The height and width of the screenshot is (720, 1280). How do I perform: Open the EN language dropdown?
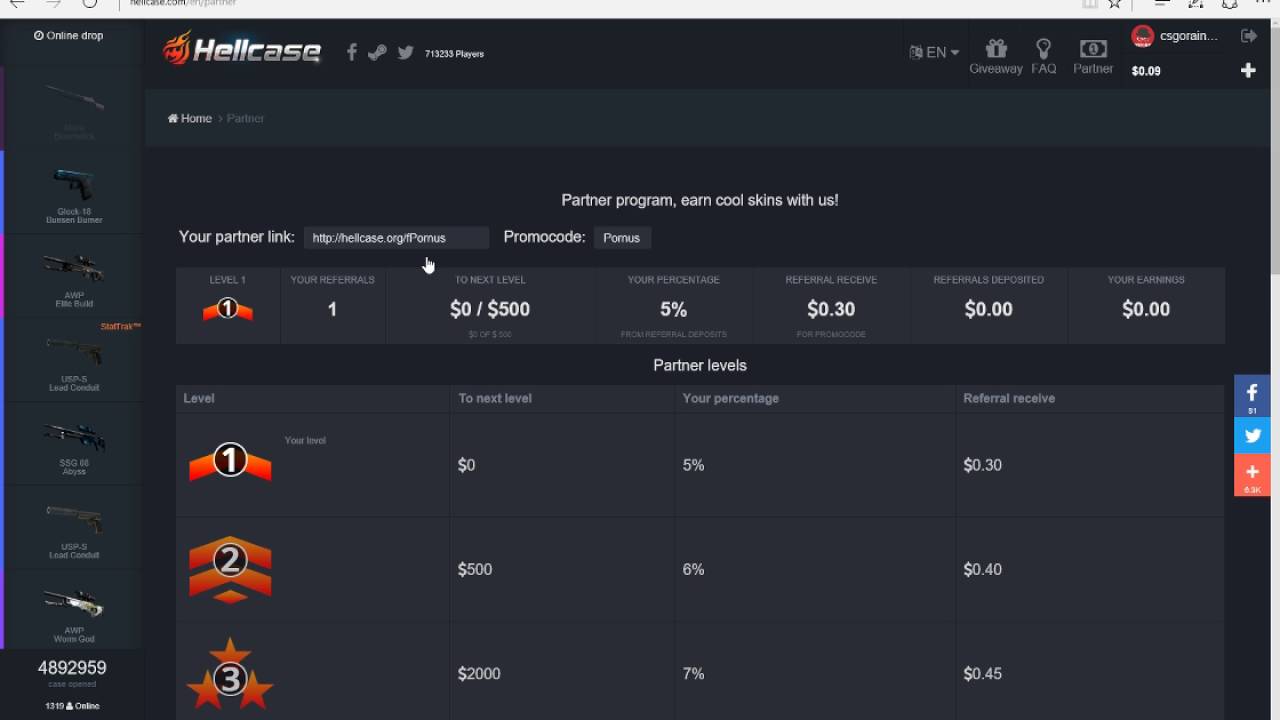tap(934, 52)
